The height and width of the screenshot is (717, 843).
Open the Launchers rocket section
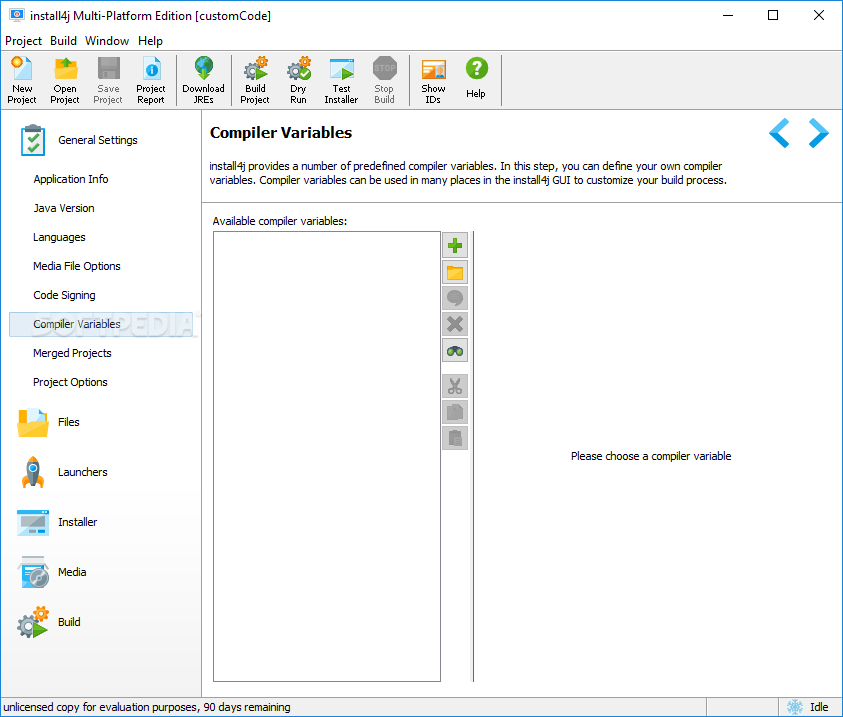[x=63, y=472]
